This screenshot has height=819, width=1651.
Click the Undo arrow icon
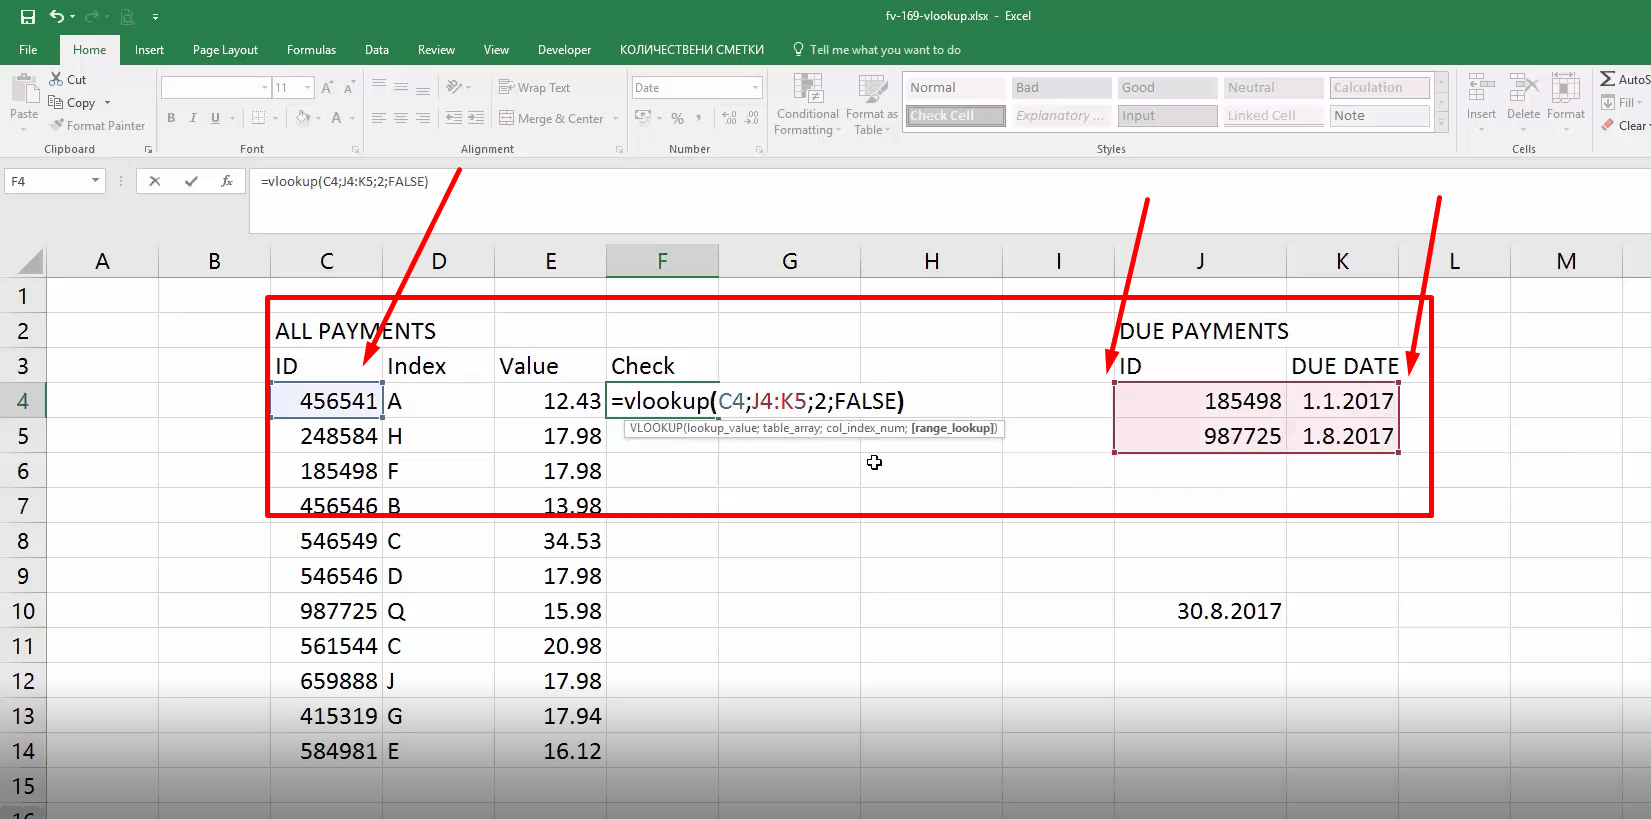coord(57,16)
